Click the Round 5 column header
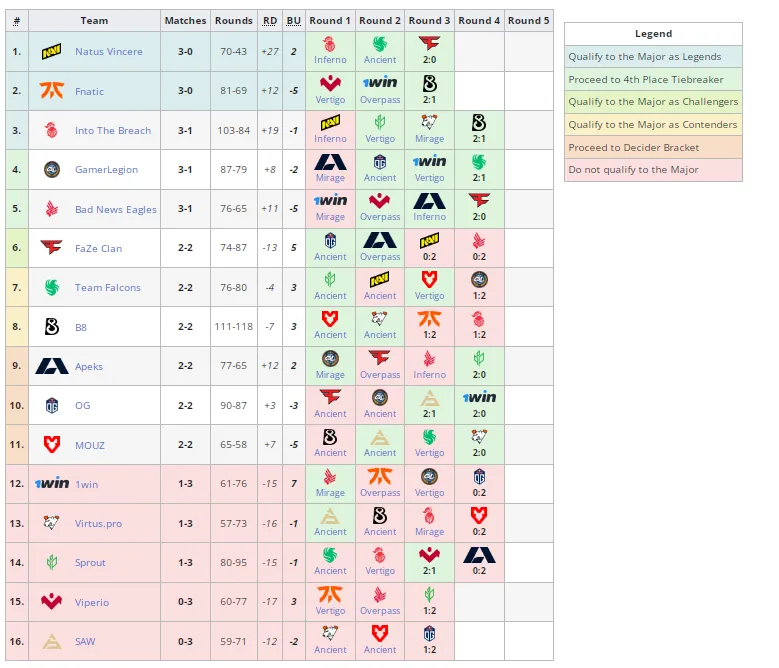779x668 pixels. click(529, 21)
